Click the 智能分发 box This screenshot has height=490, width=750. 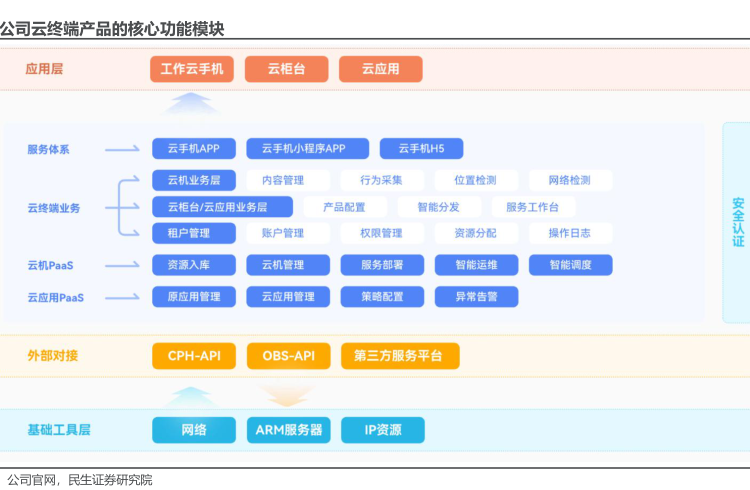[x=440, y=207]
